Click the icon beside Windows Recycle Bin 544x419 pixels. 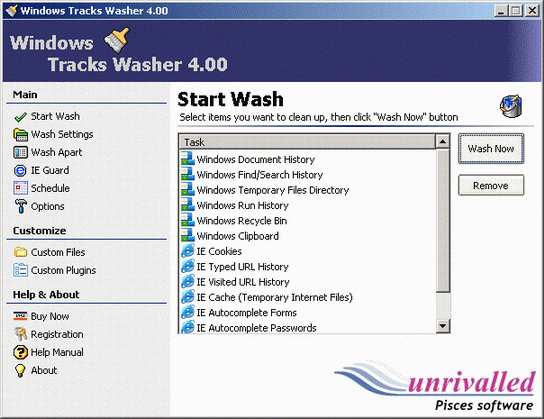(188, 220)
